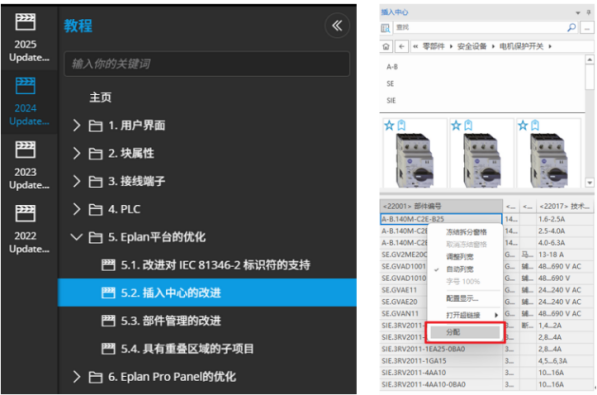Image resolution: width=597 pixels, height=395 pixels.
Task: Open the 2025 Update tutorials
Action: click(x=29, y=38)
